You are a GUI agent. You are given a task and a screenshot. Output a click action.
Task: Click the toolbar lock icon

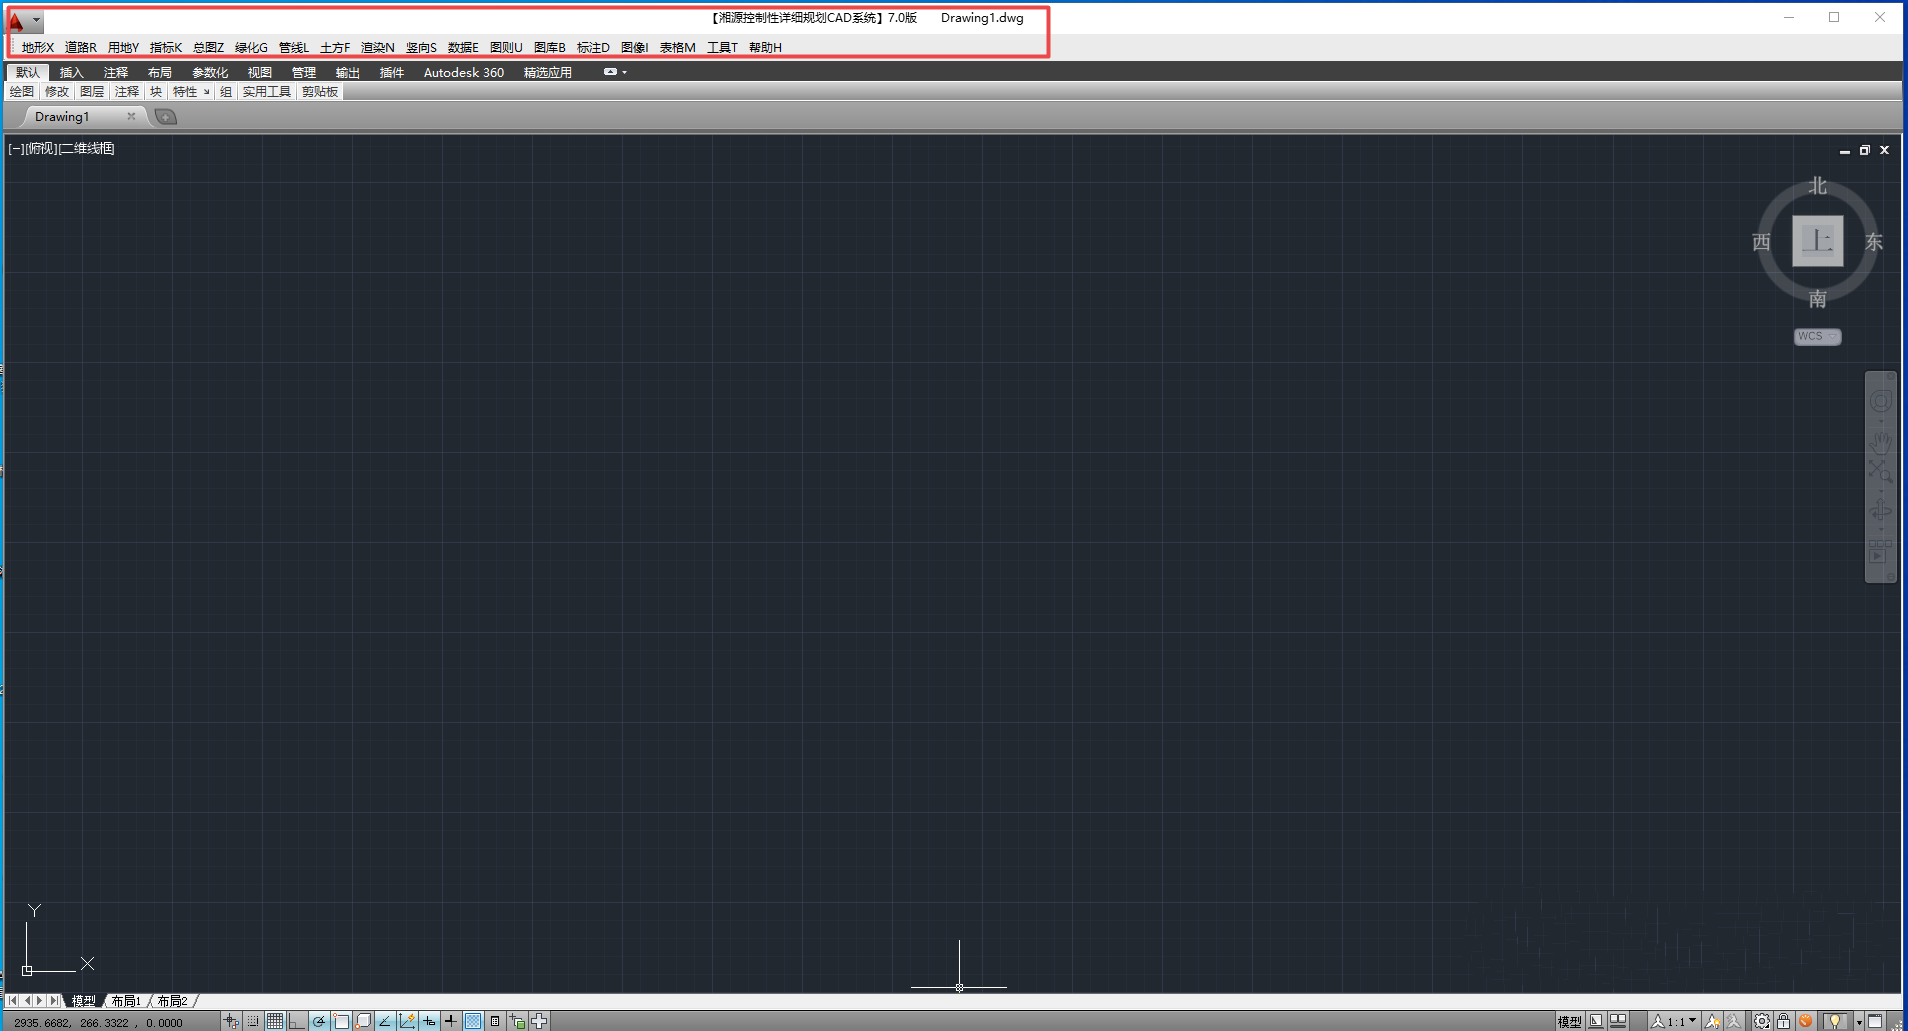[1783, 1021]
